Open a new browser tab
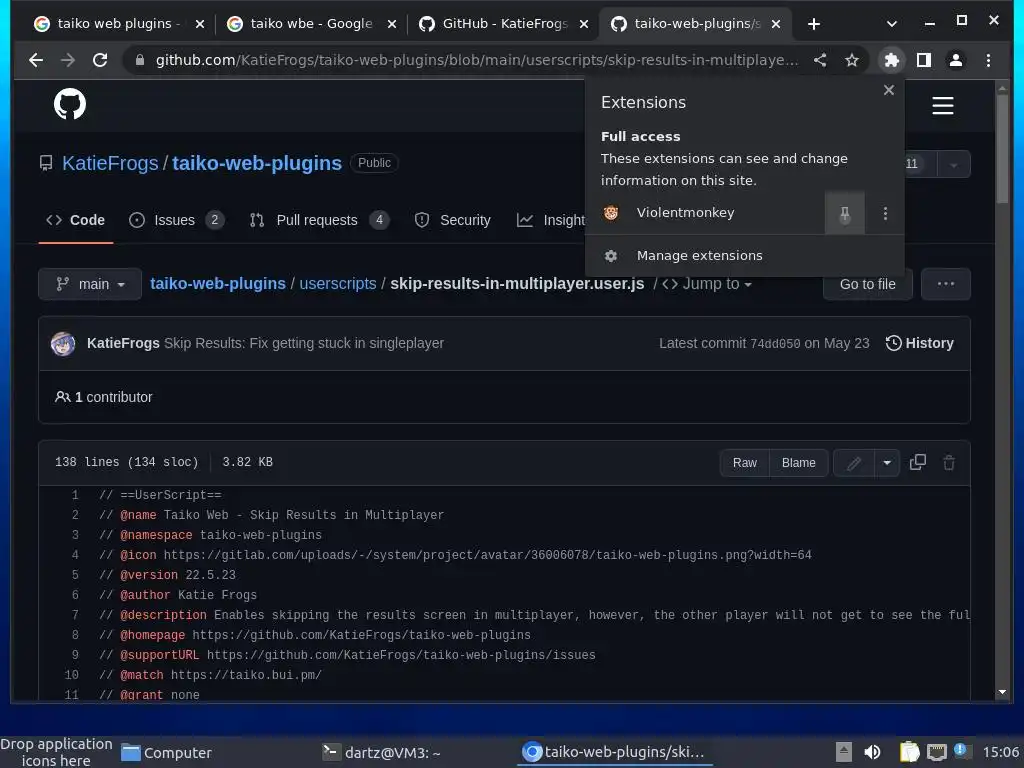This screenshot has height=768, width=1024. (814, 24)
